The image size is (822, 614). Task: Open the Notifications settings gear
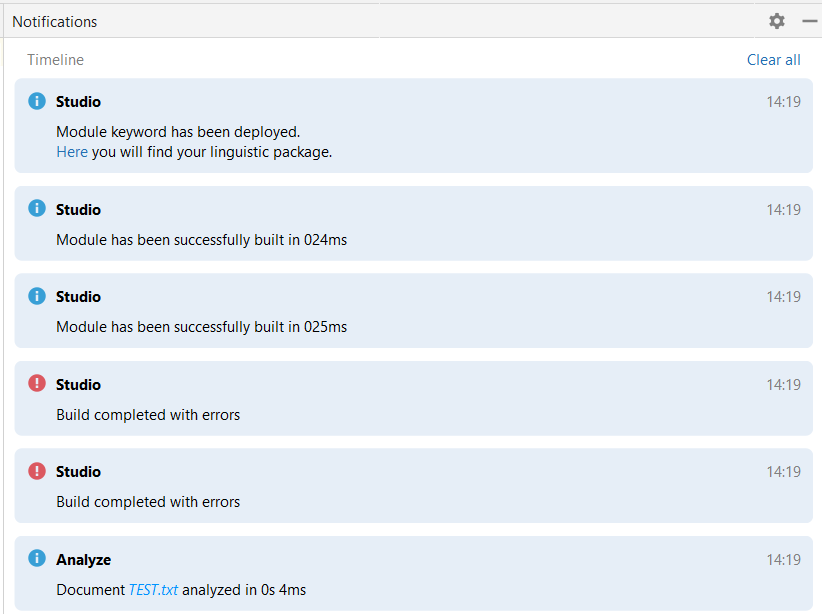tap(777, 21)
